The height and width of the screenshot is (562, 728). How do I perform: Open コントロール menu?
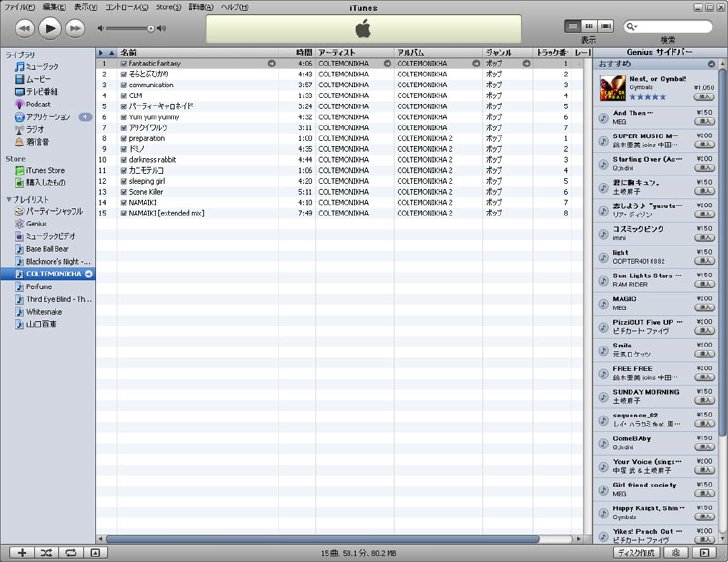click(x=127, y=7)
